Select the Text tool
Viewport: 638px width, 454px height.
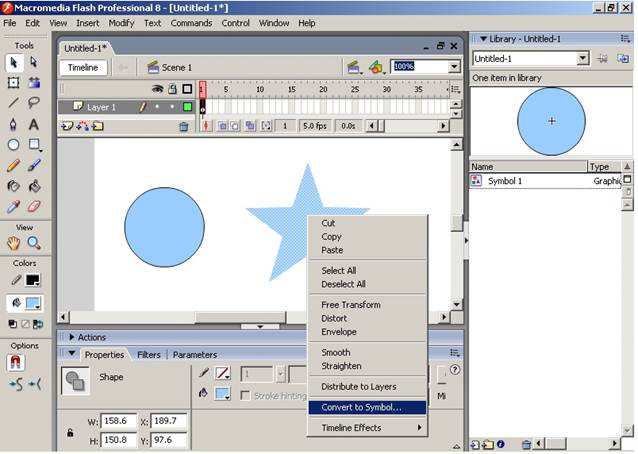click(x=34, y=124)
